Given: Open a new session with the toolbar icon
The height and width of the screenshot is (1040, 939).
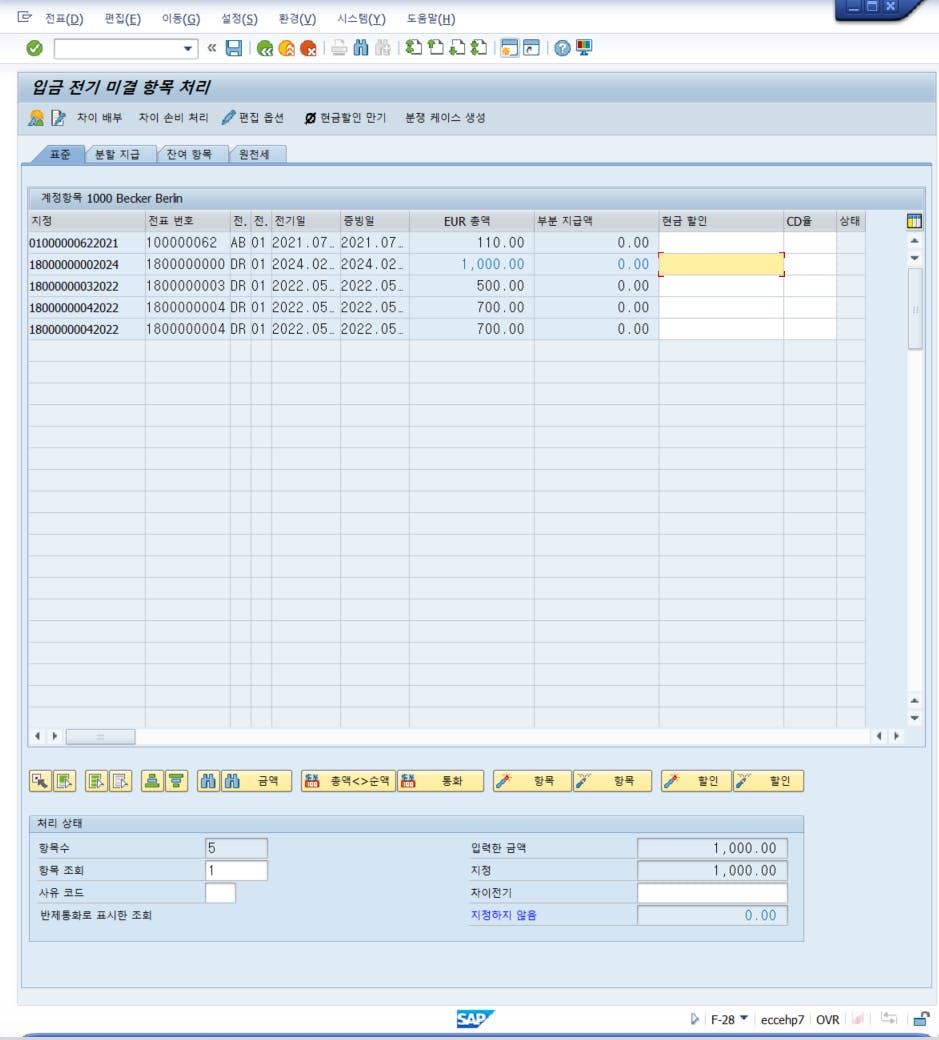Looking at the screenshot, I should click(509, 48).
